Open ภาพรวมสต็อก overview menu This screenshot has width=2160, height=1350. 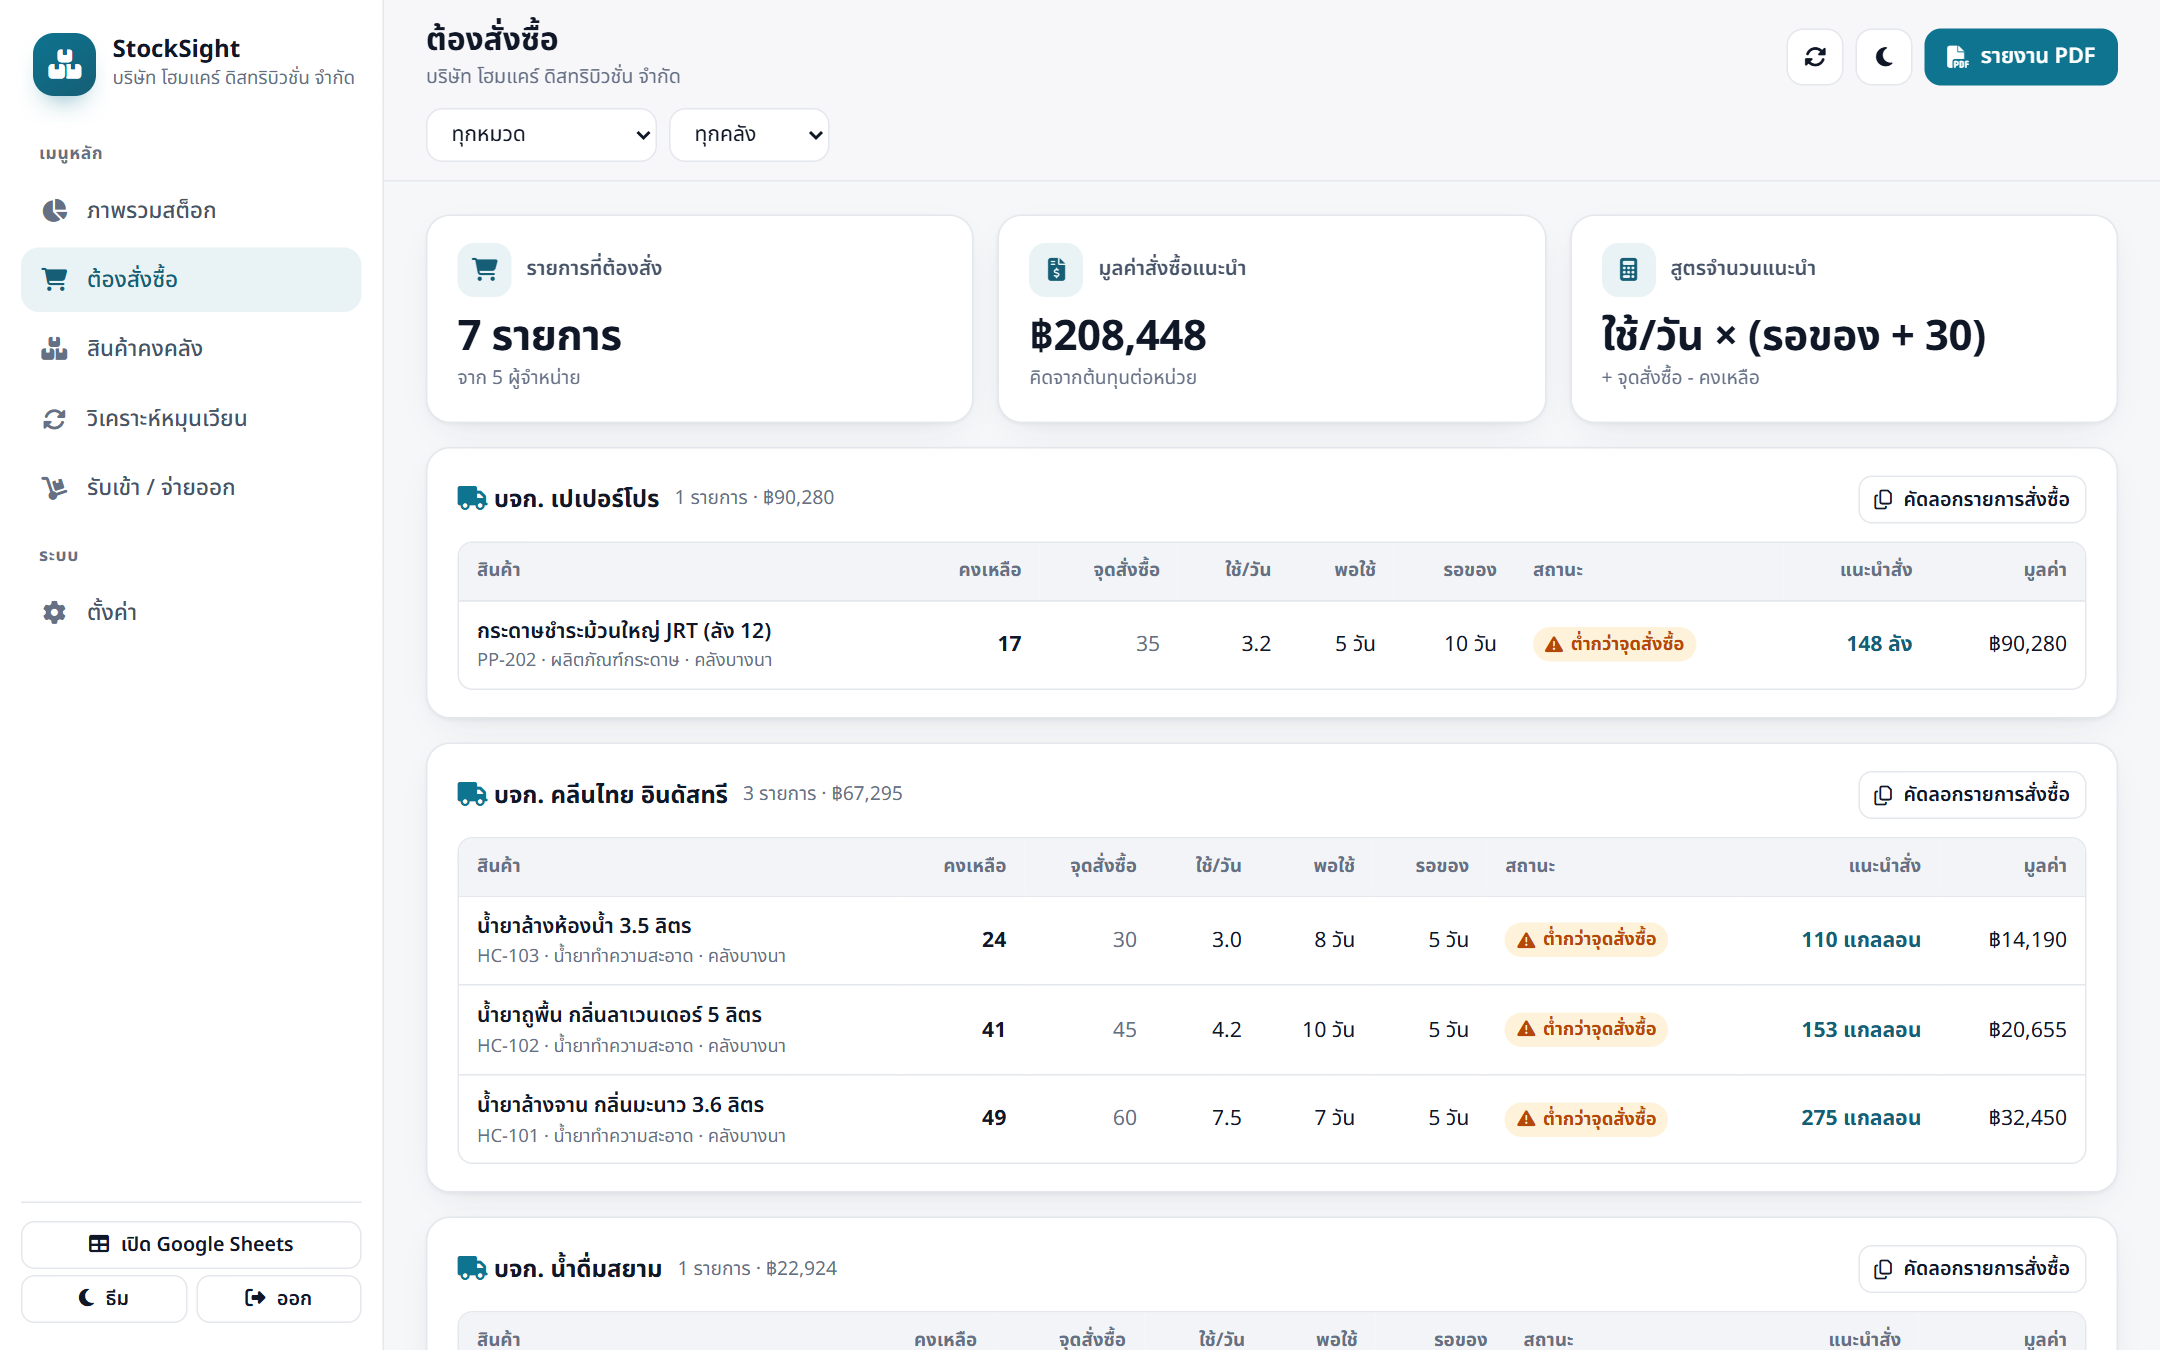tap(191, 210)
